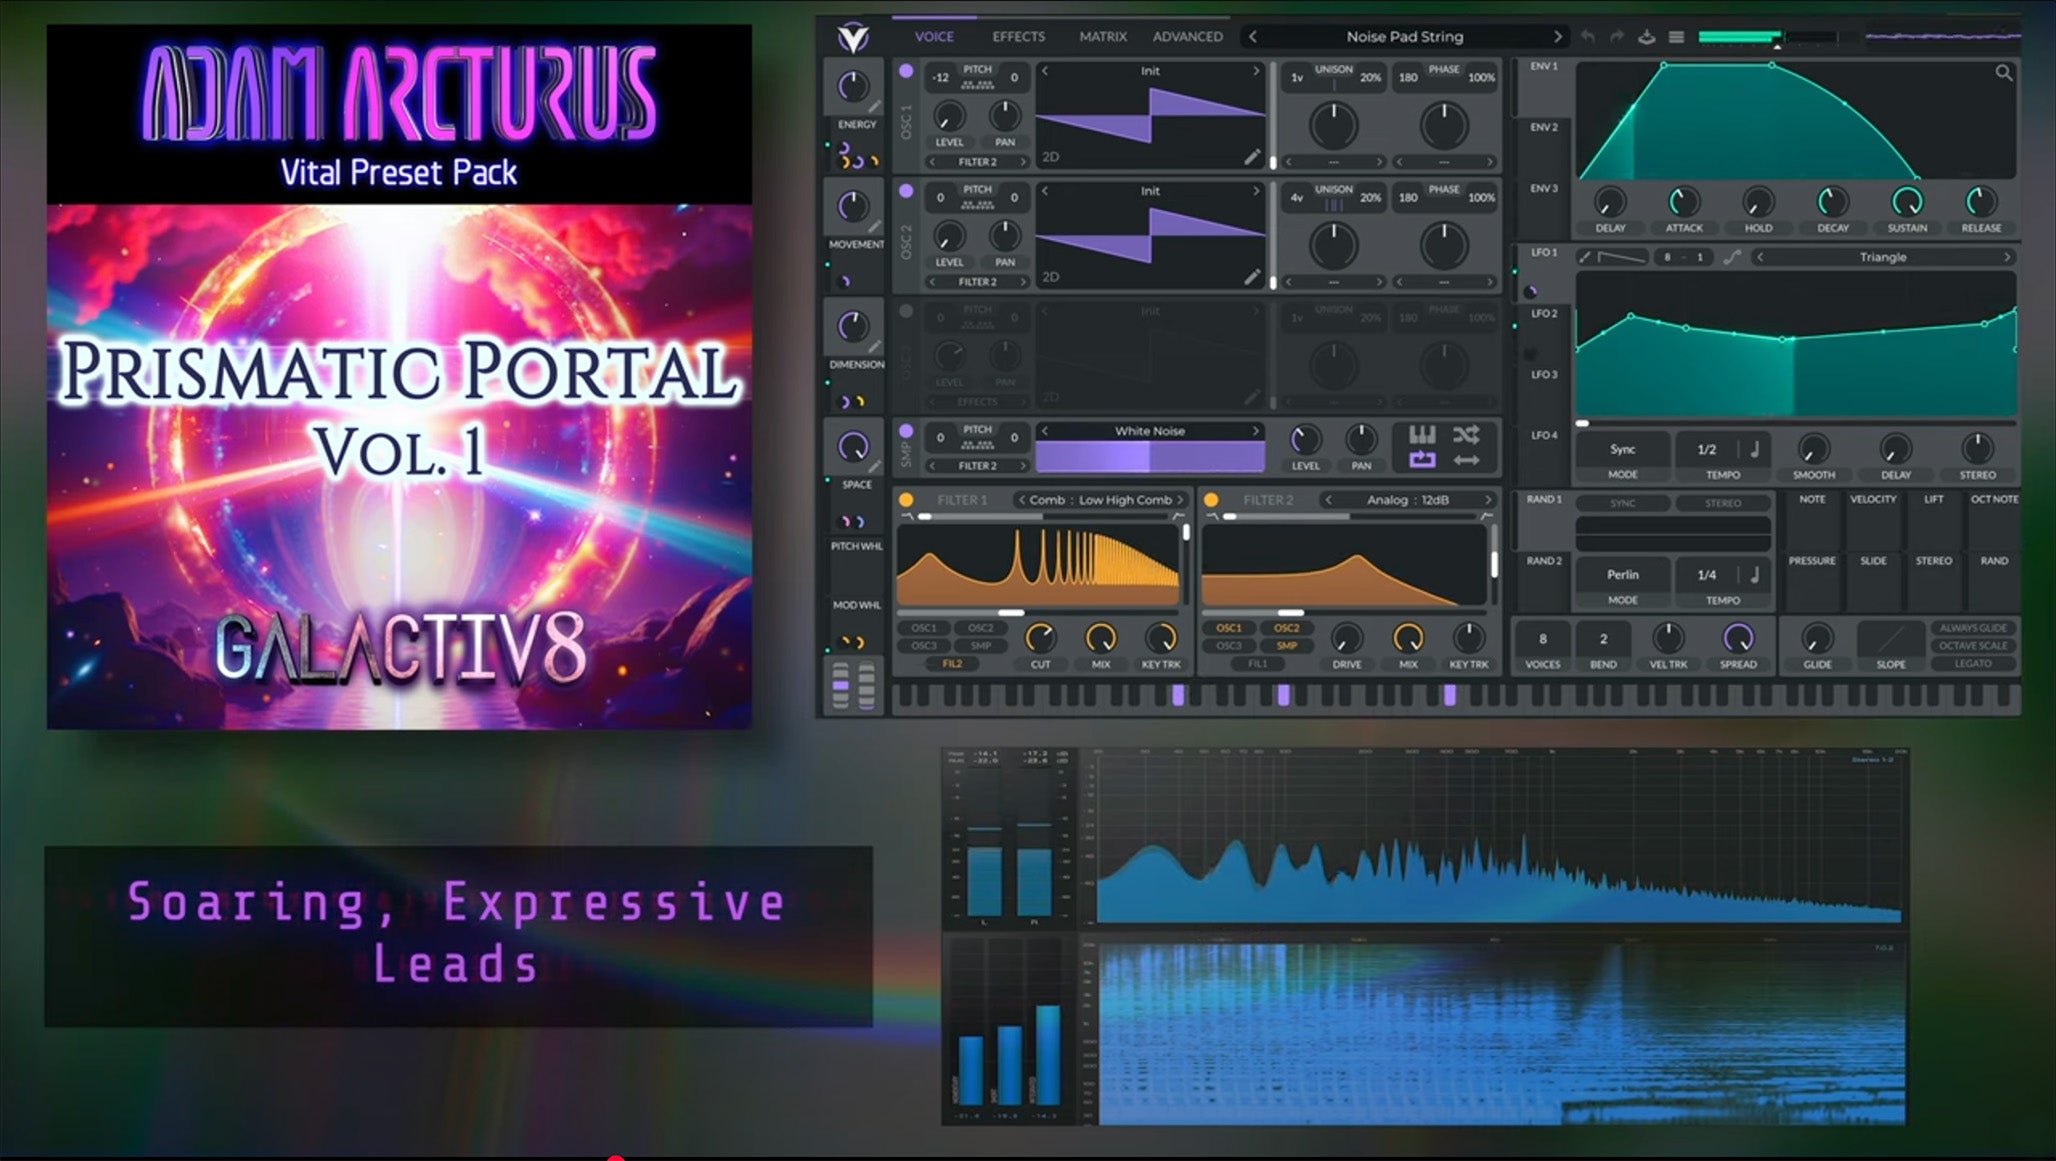This screenshot has height=1161, width=2056.
Task: Click the OCTAVE SCALE button
Action: coord(1973,646)
